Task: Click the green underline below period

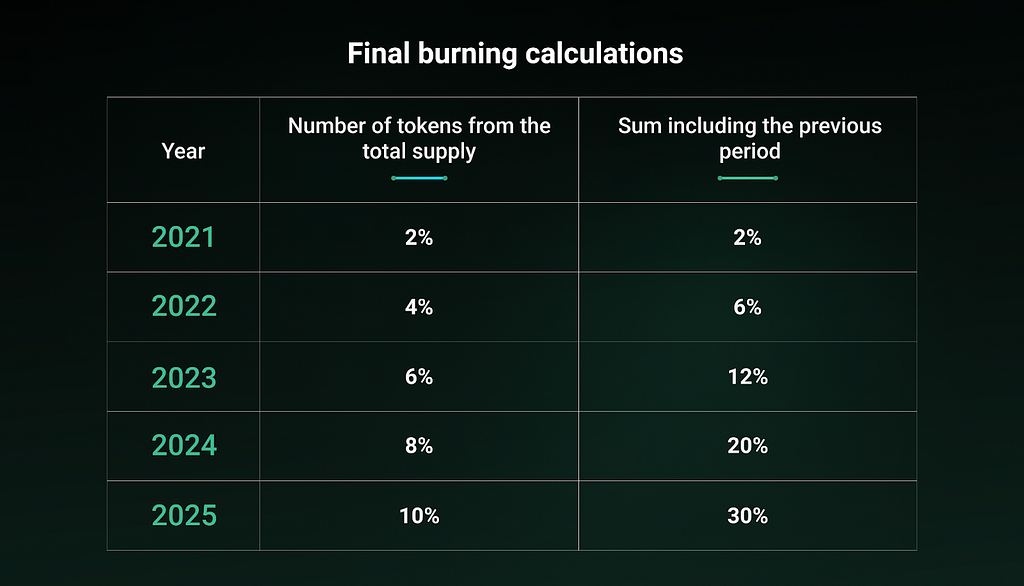Action: [x=748, y=178]
